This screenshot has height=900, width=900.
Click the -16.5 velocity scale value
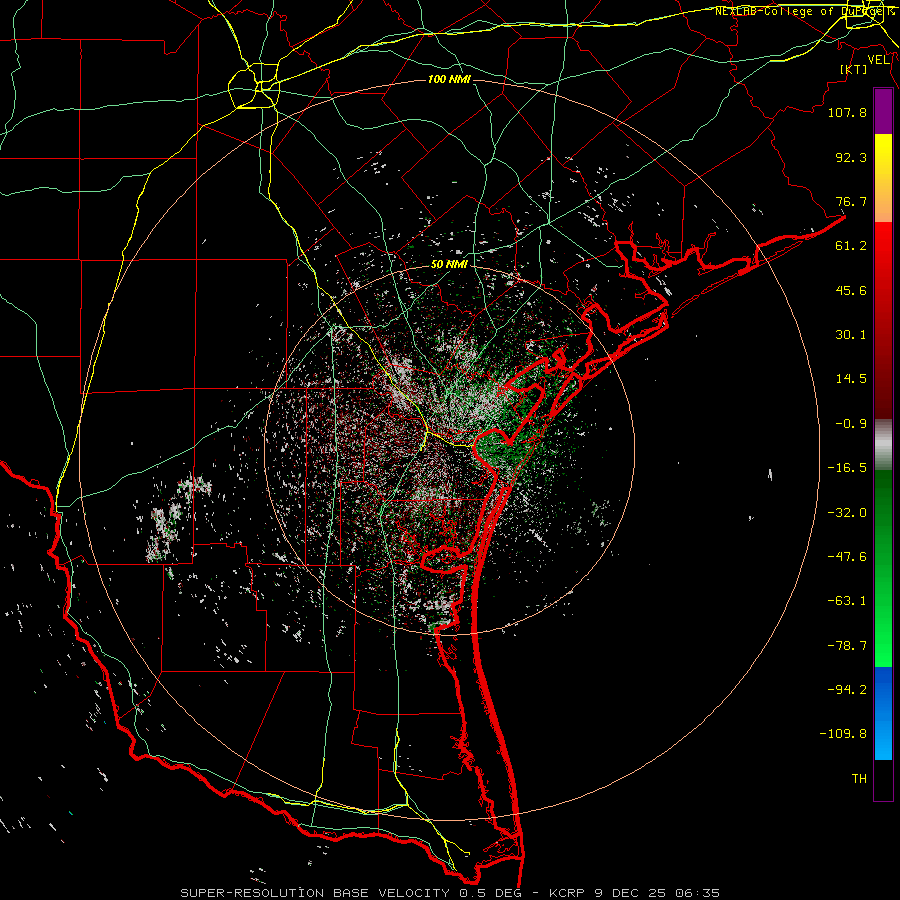847,468
